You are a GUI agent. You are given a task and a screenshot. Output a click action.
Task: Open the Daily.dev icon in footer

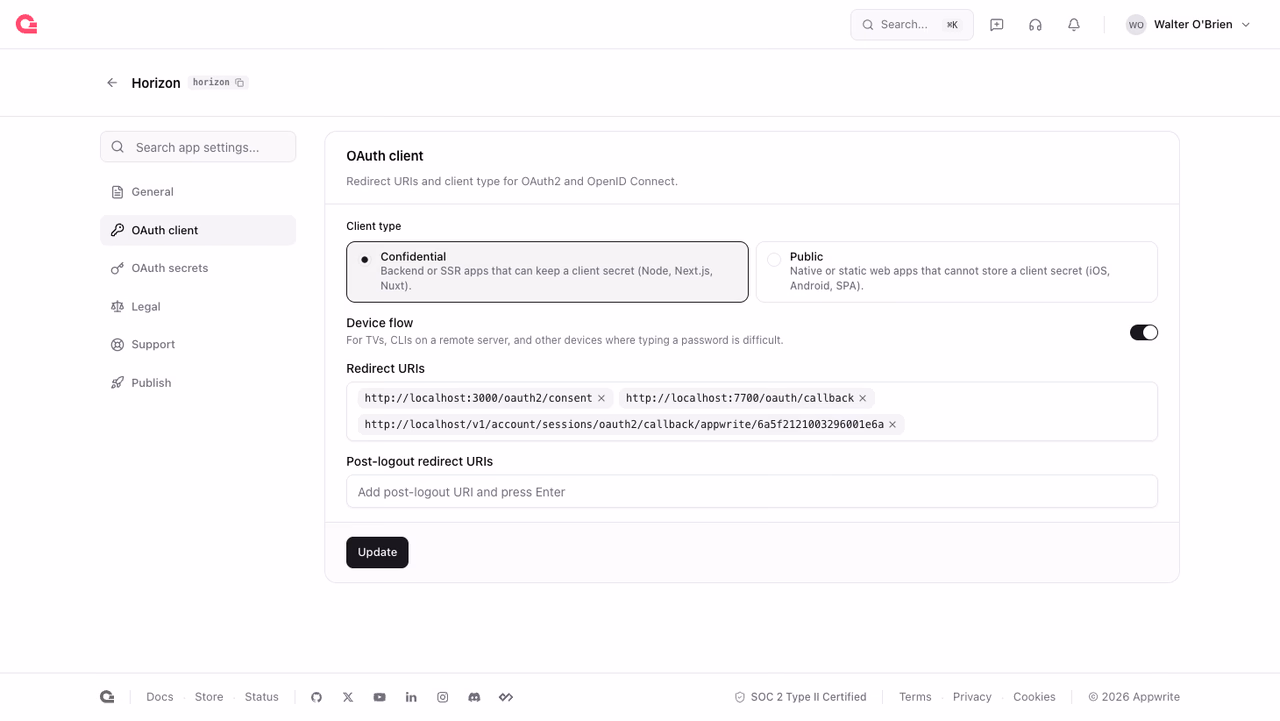(506, 697)
